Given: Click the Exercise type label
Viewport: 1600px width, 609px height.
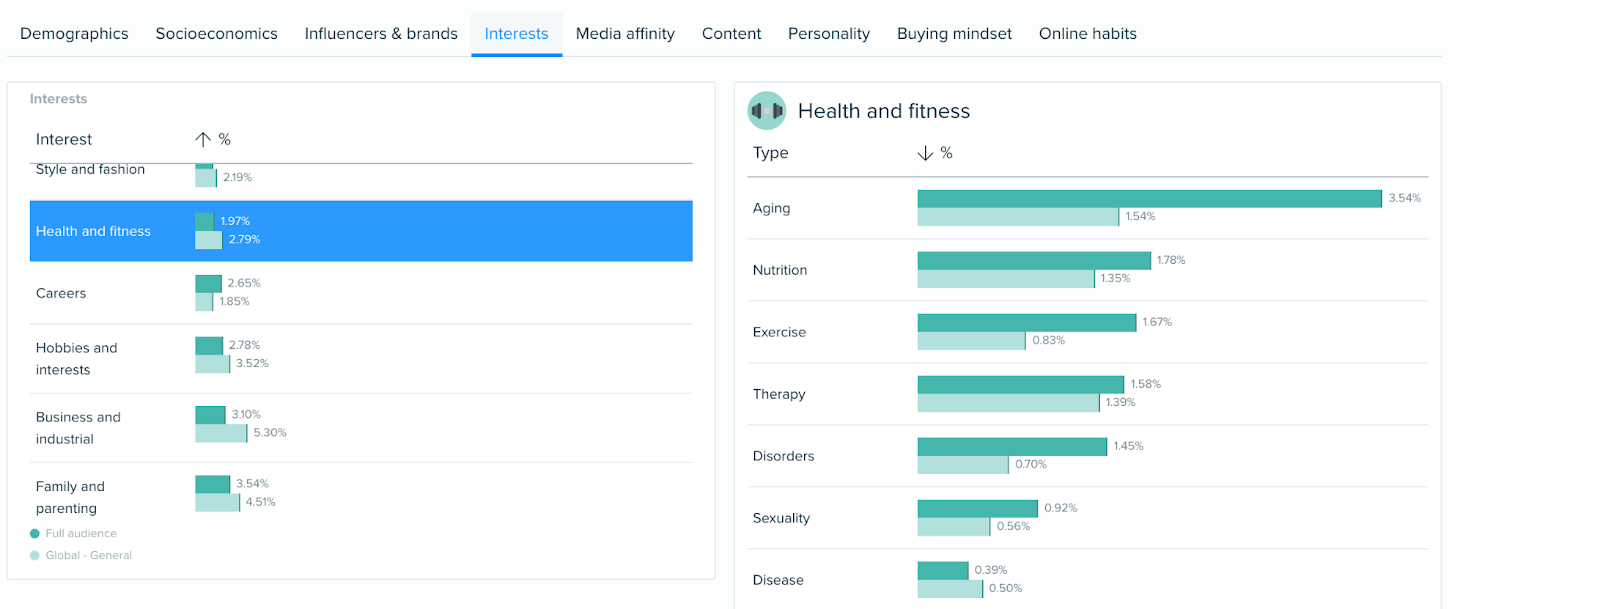Looking at the screenshot, I should [779, 332].
